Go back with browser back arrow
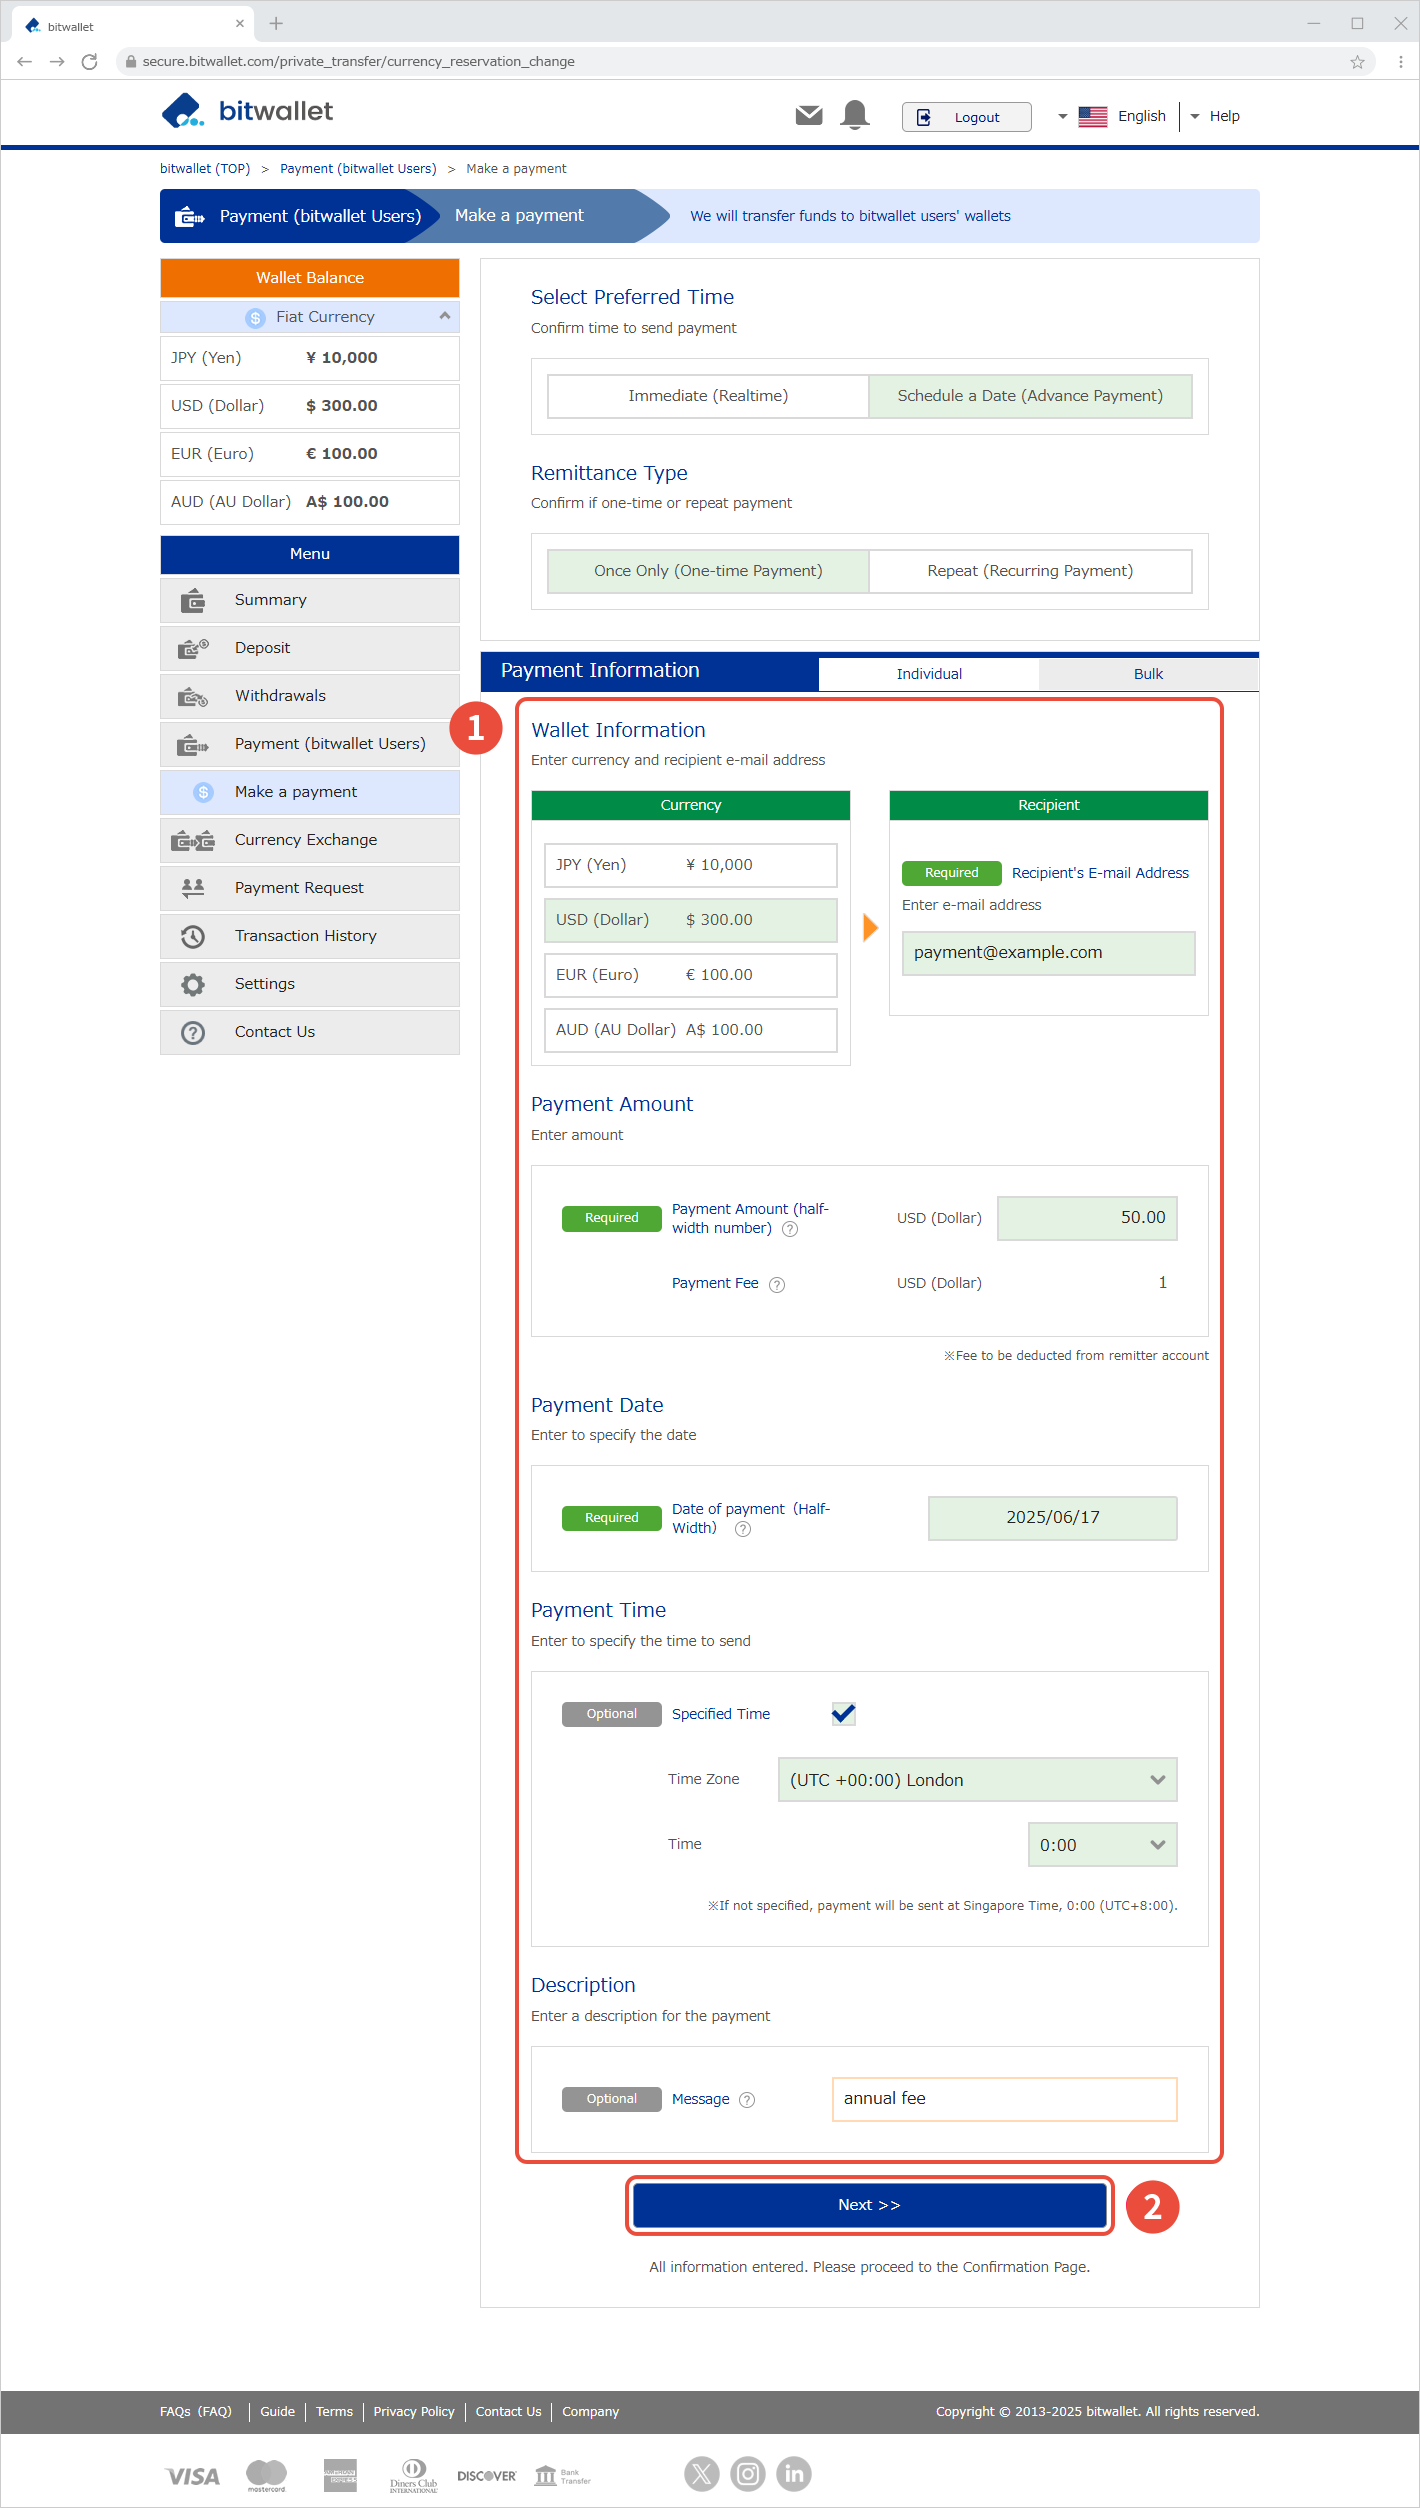The height and width of the screenshot is (2508, 1420). (25, 62)
